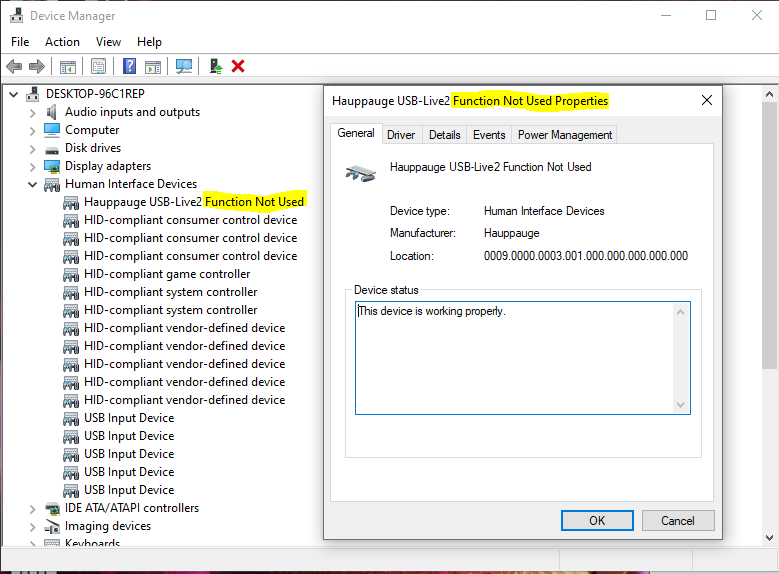
Task: Click main window scrollbar down arrow
Action: pos(770,537)
